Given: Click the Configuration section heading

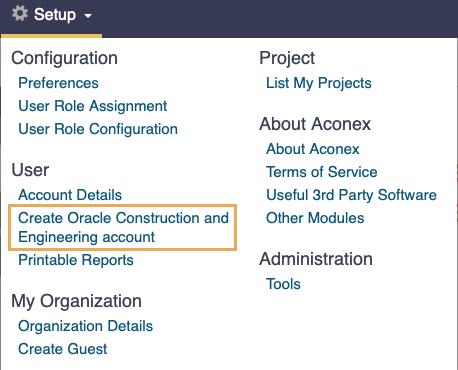Looking at the screenshot, I should point(64,58).
